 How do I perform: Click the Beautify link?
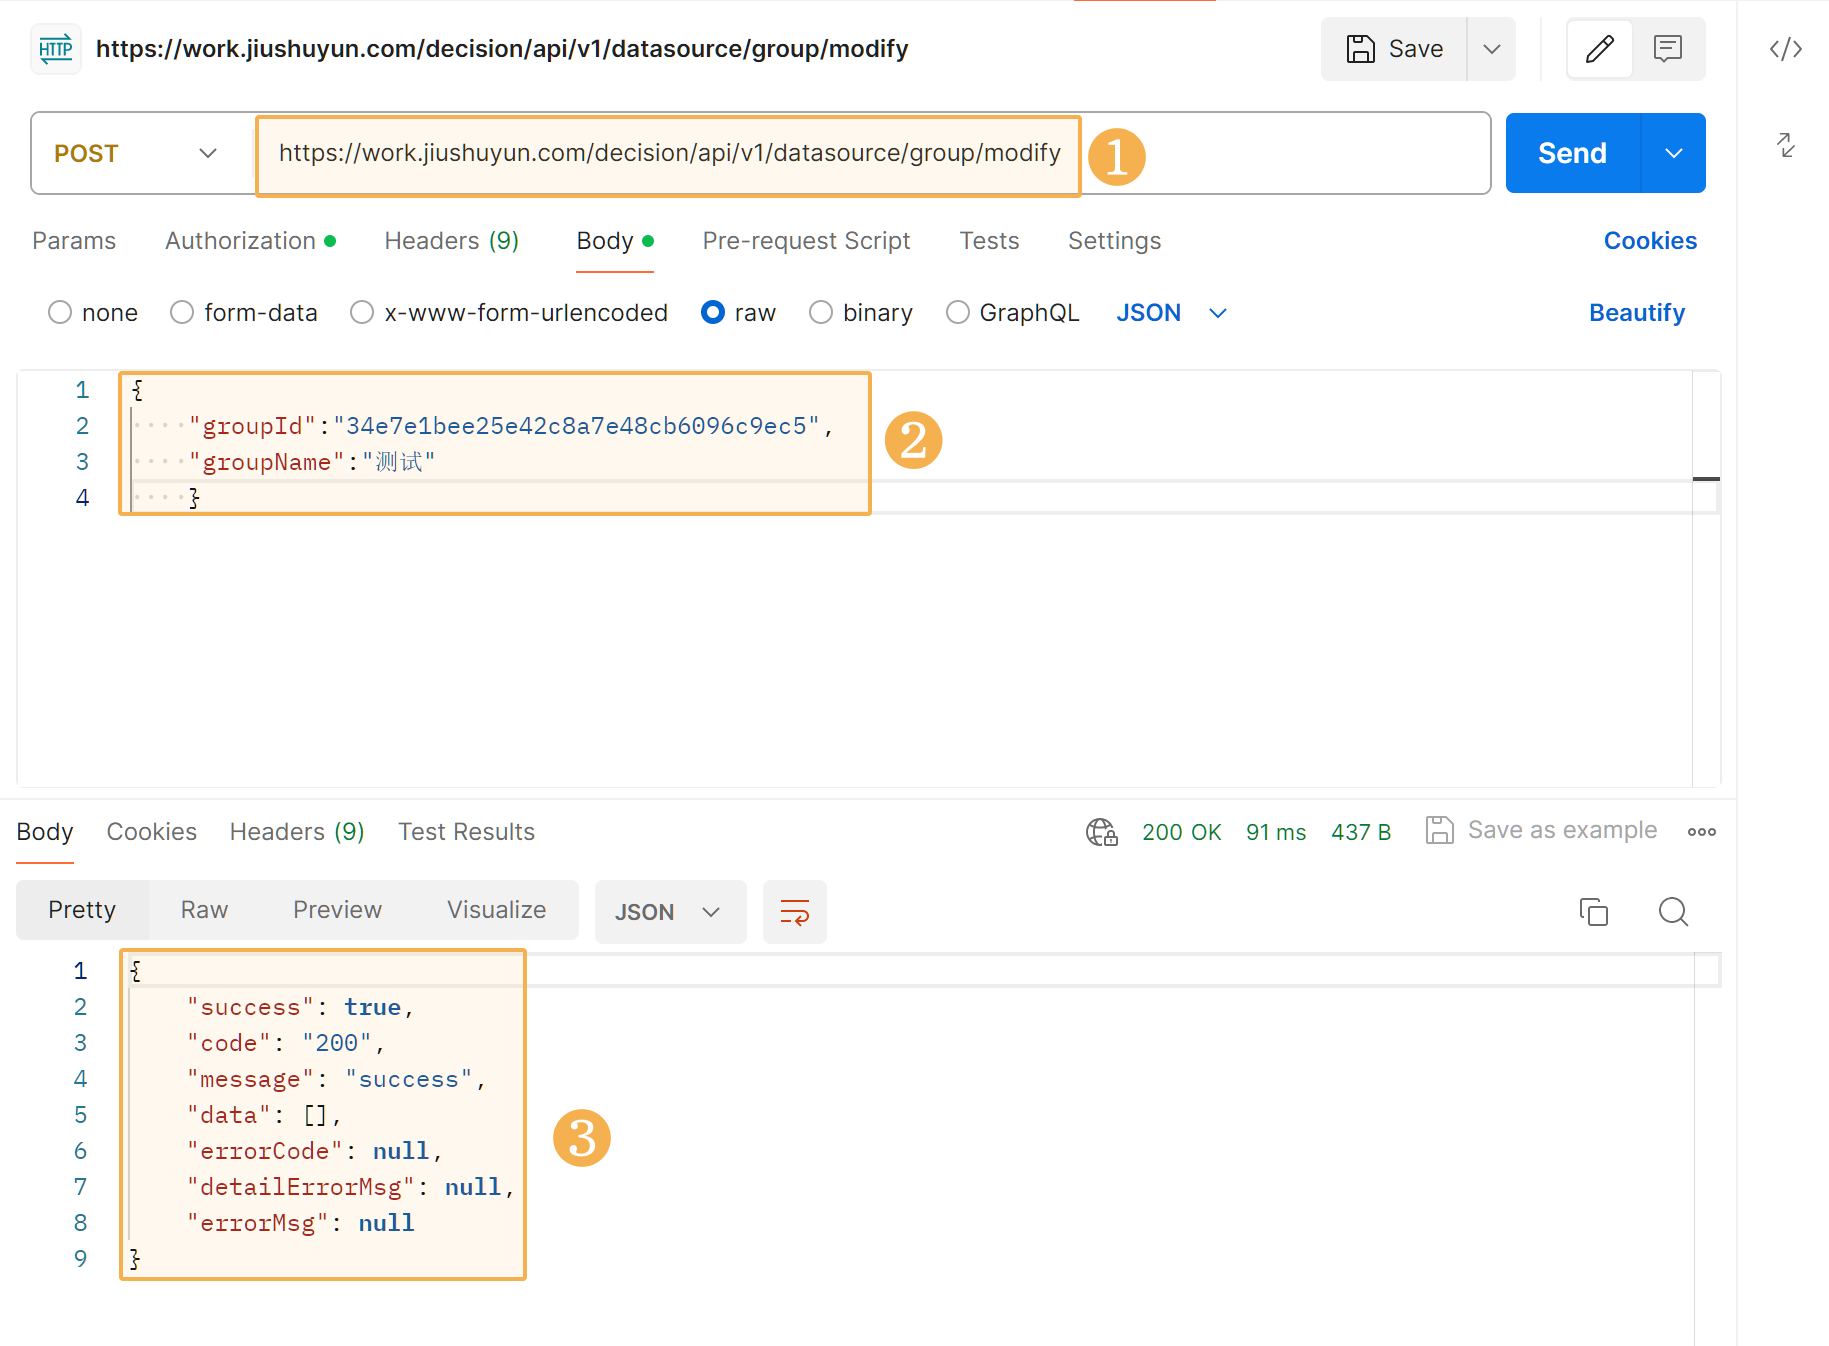click(x=1636, y=313)
